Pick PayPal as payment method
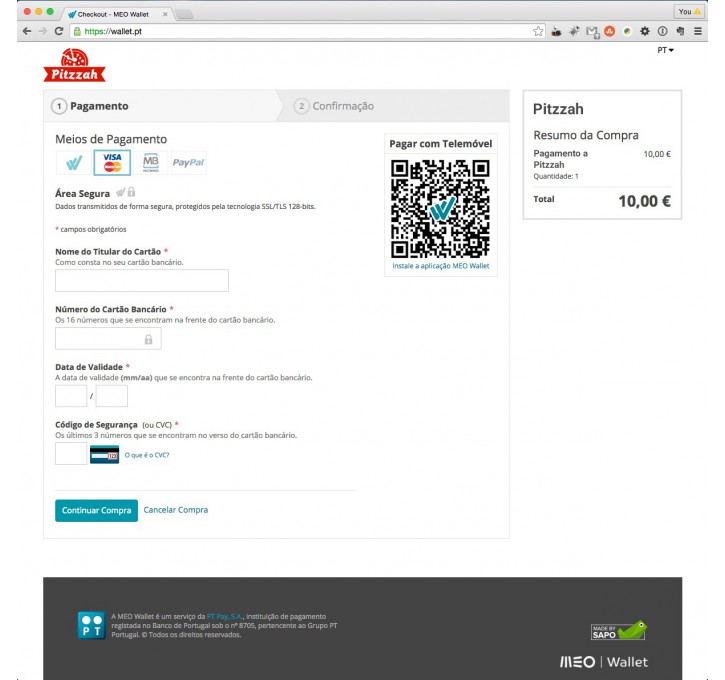 coord(188,162)
